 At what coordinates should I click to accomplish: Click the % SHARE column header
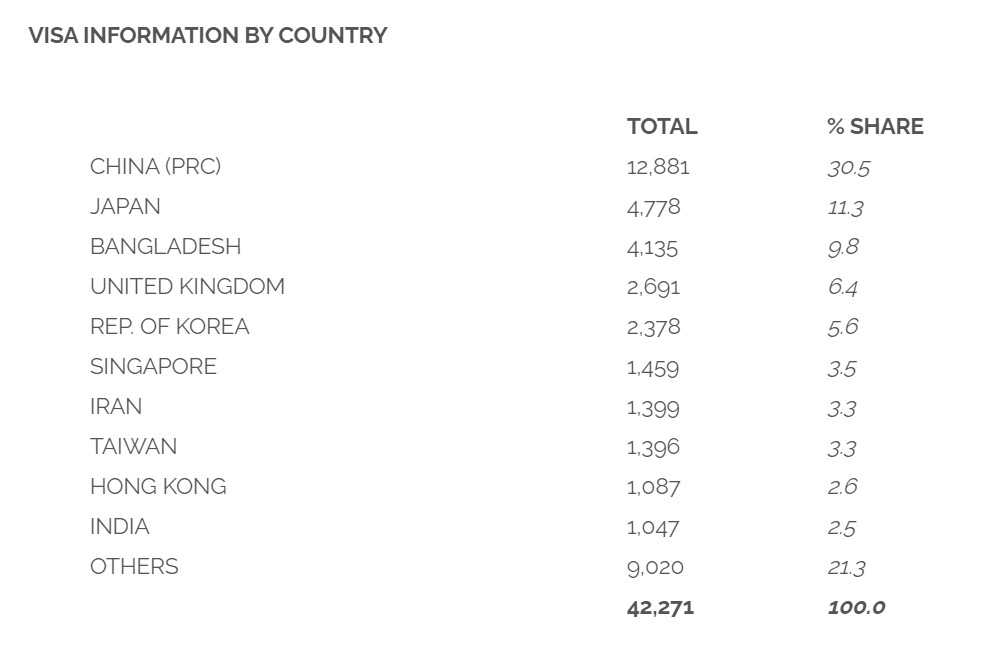[875, 127]
